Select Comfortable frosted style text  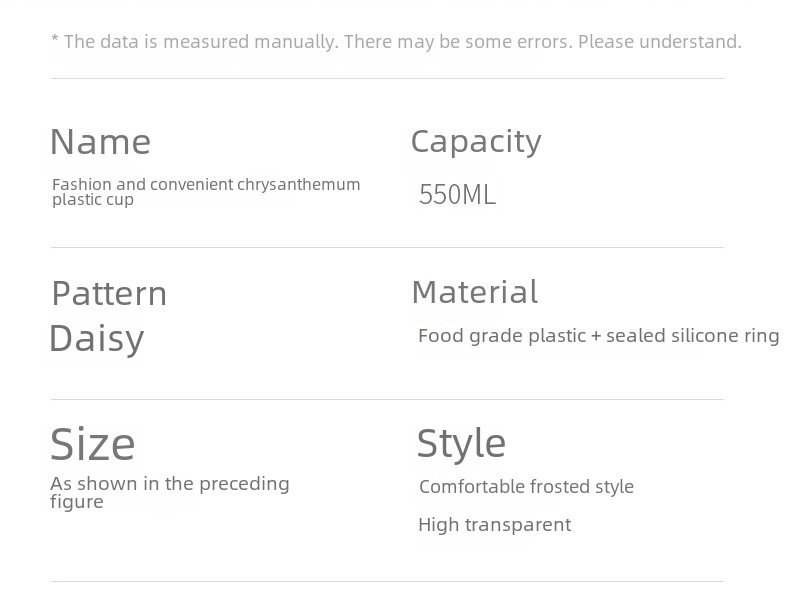[x=526, y=487]
